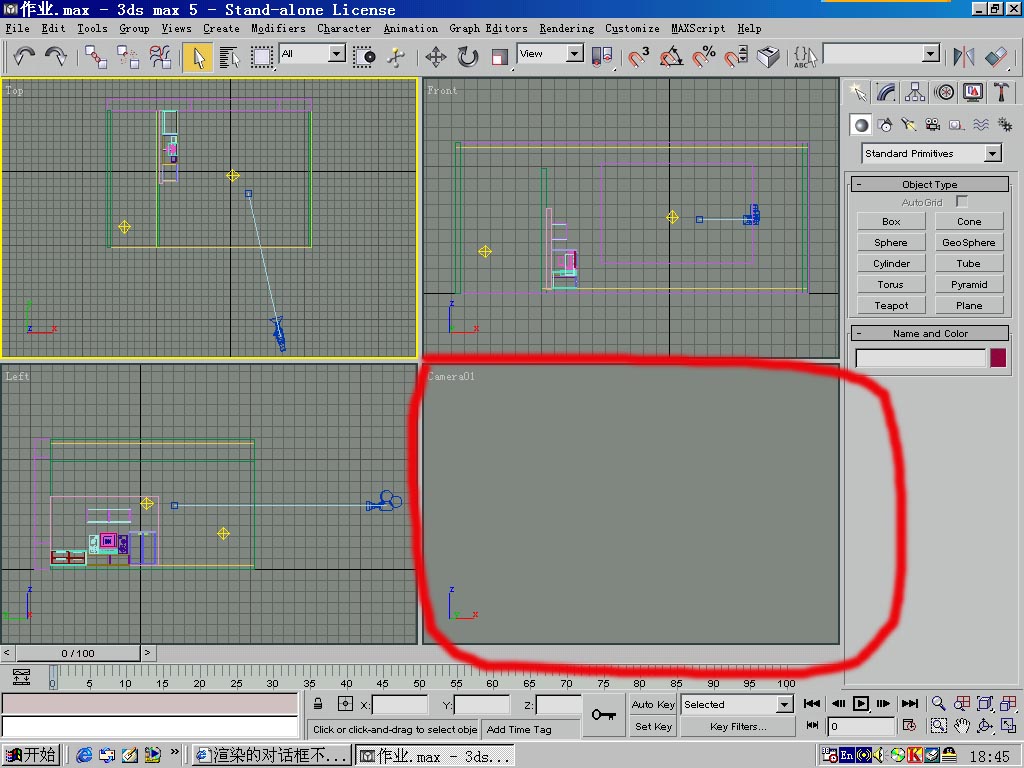Toggle the selection lock padlock
The width and height of the screenshot is (1024, 768).
(x=318, y=704)
